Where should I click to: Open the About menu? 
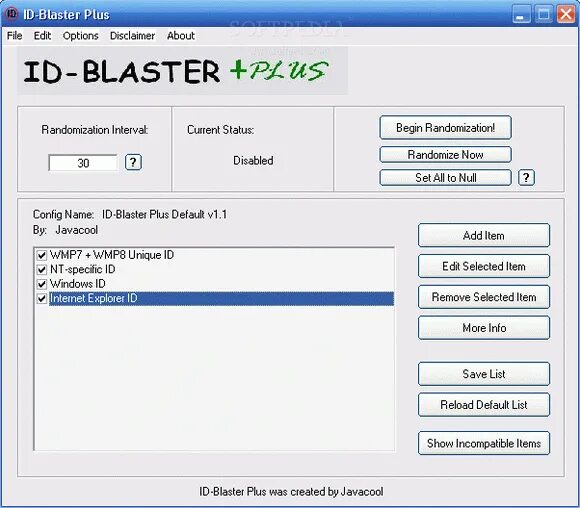(x=181, y=36)
